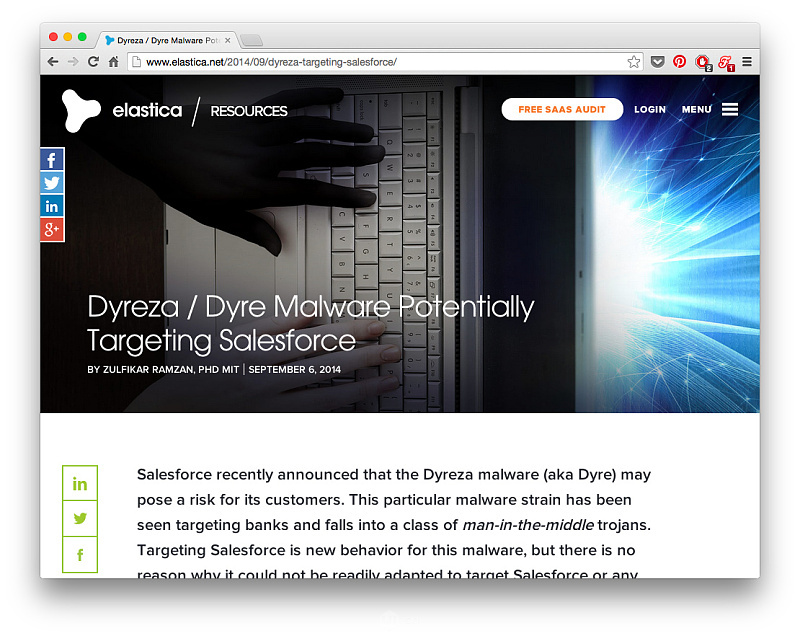The height and width of the screenshot is (636, 800).
Task: Click the Pocket extension icon
Action: coord(657,62)
